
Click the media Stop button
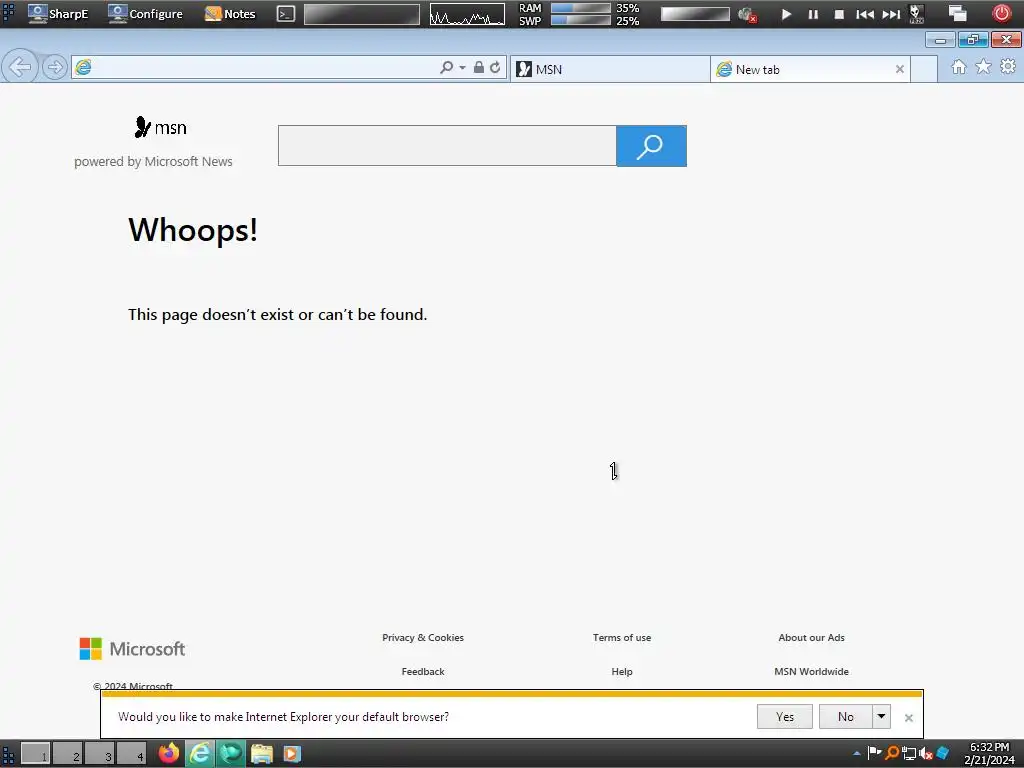point(839,14)
